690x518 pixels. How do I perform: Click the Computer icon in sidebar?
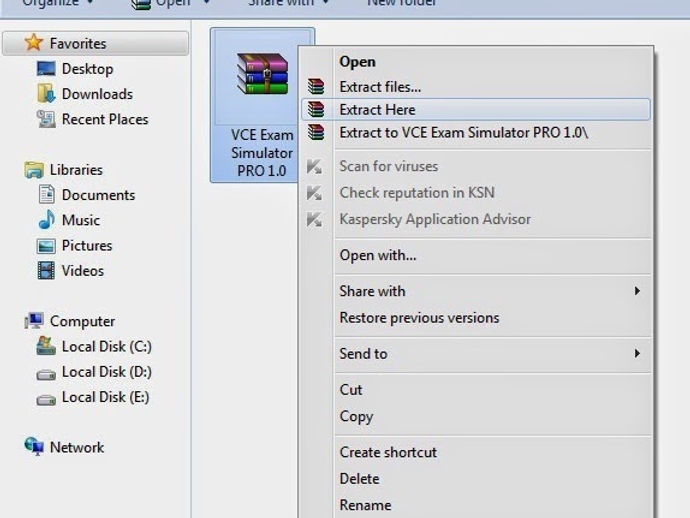click(34, 321)
